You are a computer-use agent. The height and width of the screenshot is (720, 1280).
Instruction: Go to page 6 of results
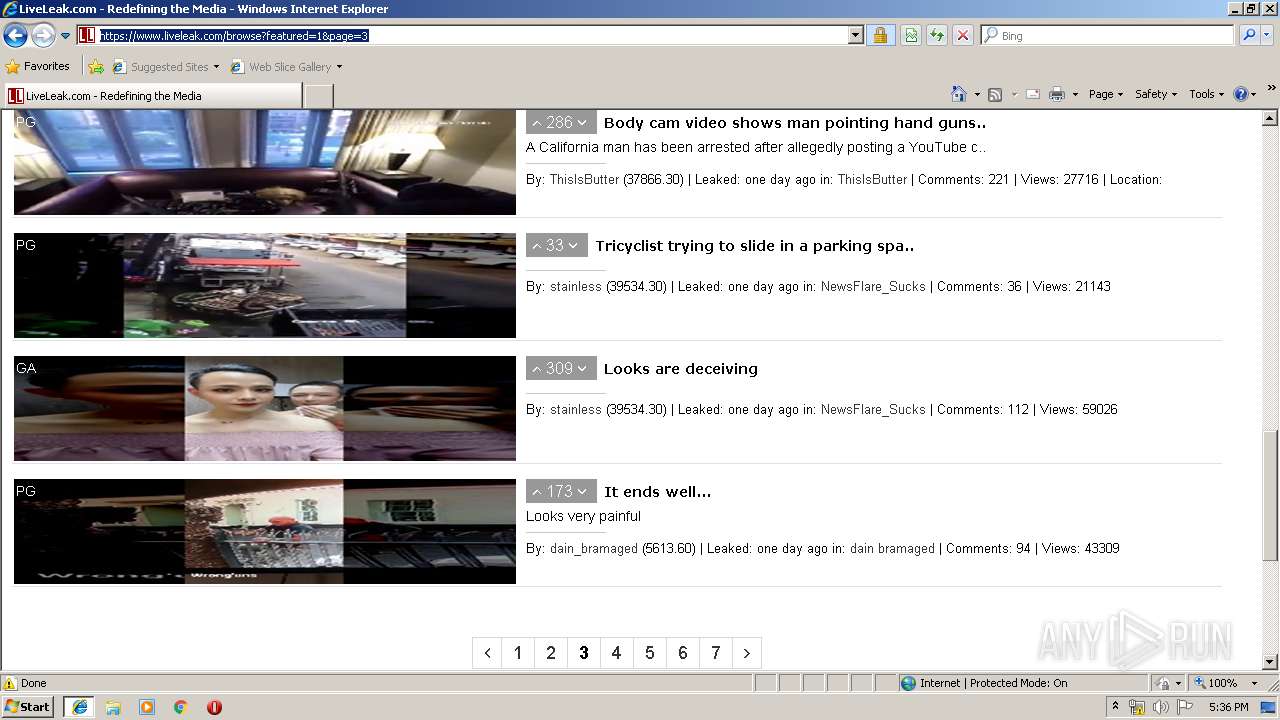683,653
